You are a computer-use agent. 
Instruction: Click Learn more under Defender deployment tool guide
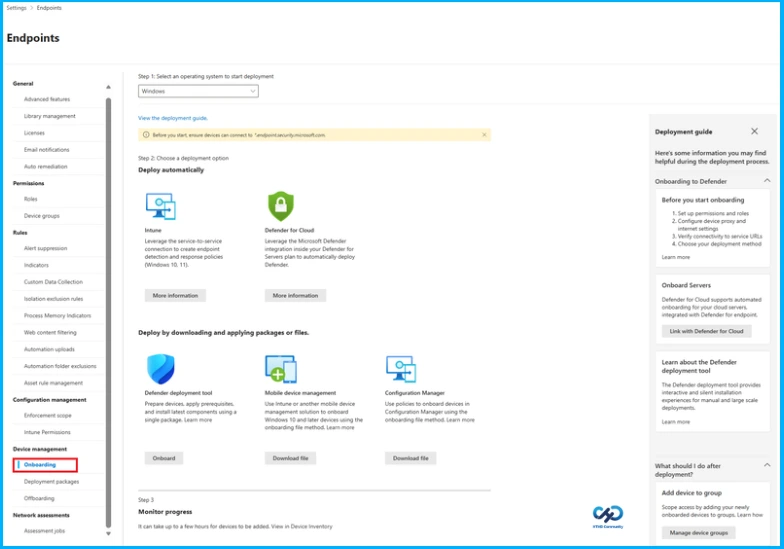point(676,422)
